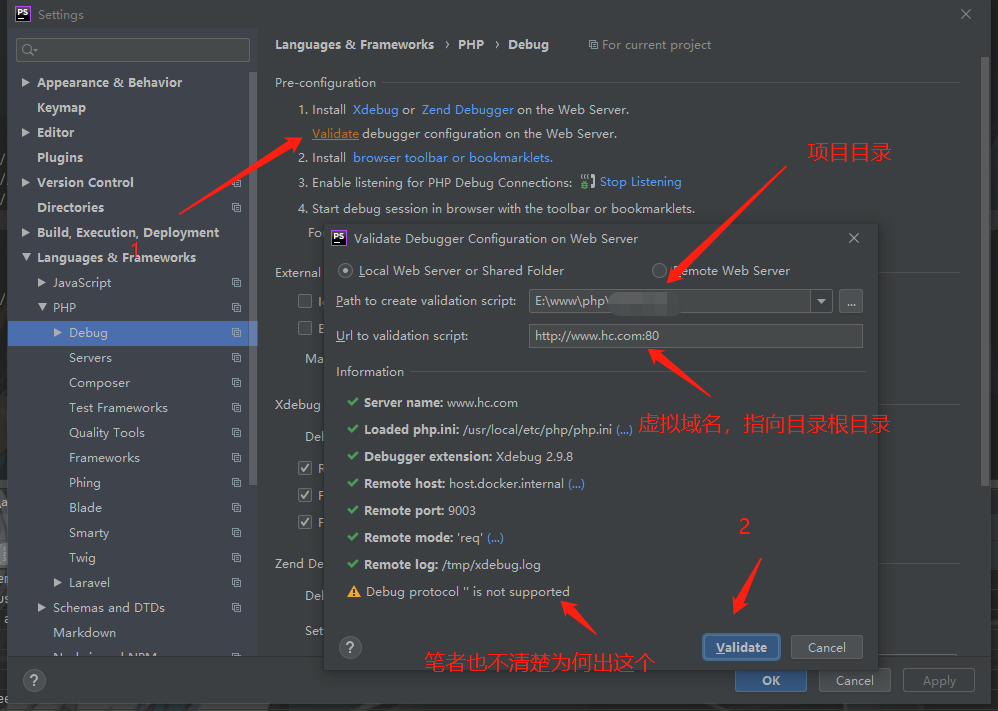
Task: Click the Url to validation script field
Action: point(696,336)
